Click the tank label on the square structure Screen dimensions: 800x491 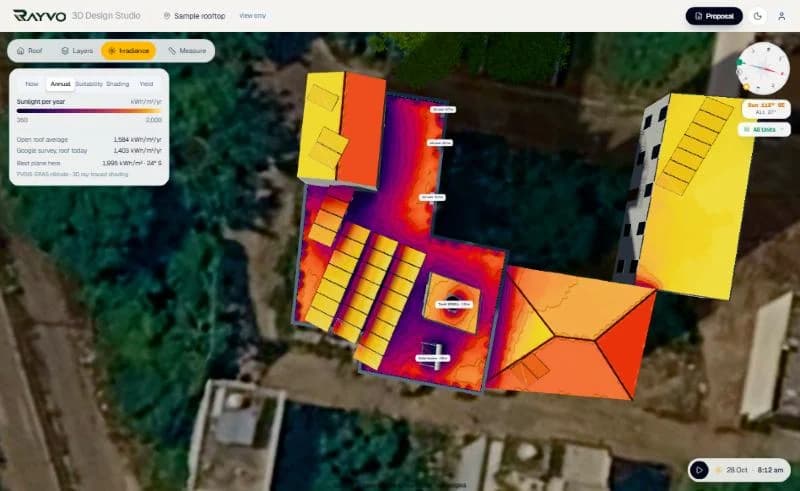click(x=454, y=304)
